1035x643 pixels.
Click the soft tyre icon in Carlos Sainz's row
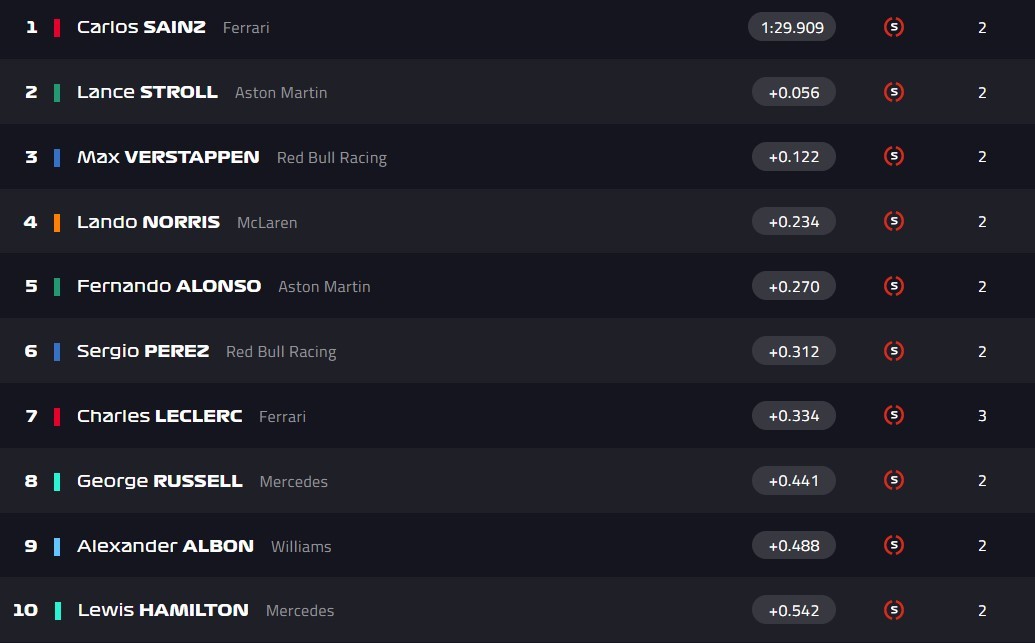pos(894,27)
